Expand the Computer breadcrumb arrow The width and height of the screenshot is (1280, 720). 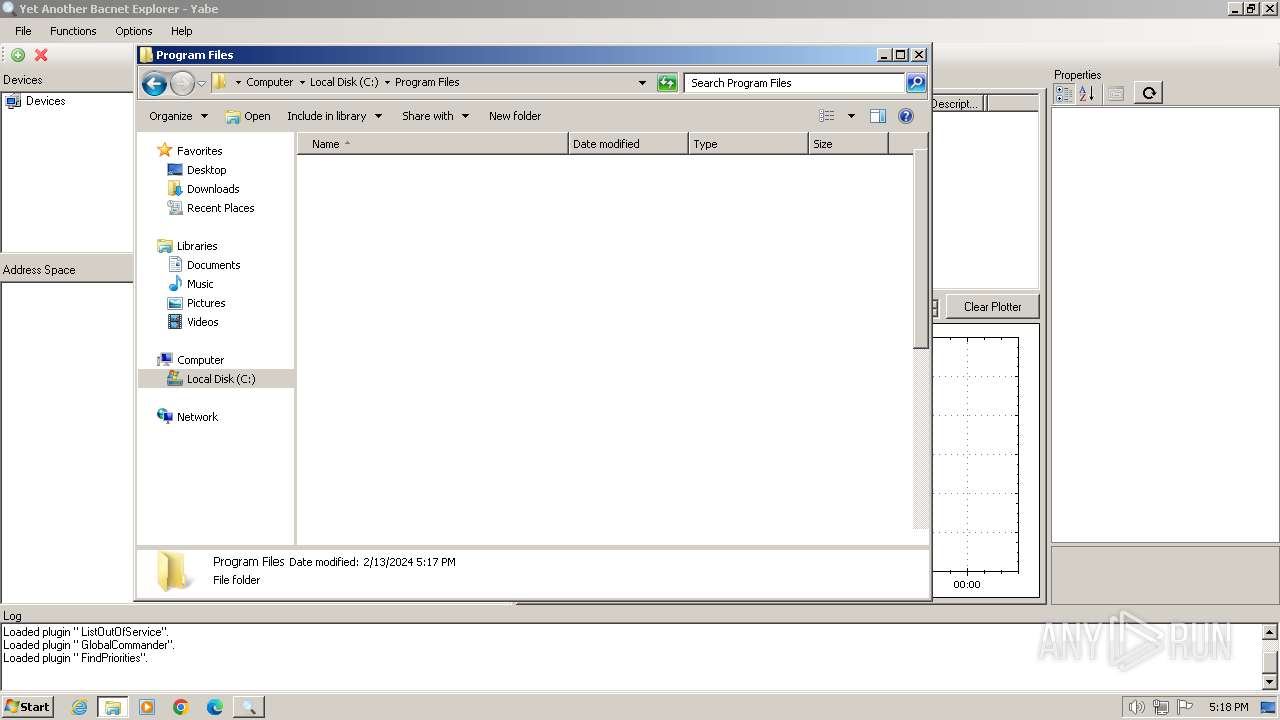pyautogui.click(x=302, y=83)
